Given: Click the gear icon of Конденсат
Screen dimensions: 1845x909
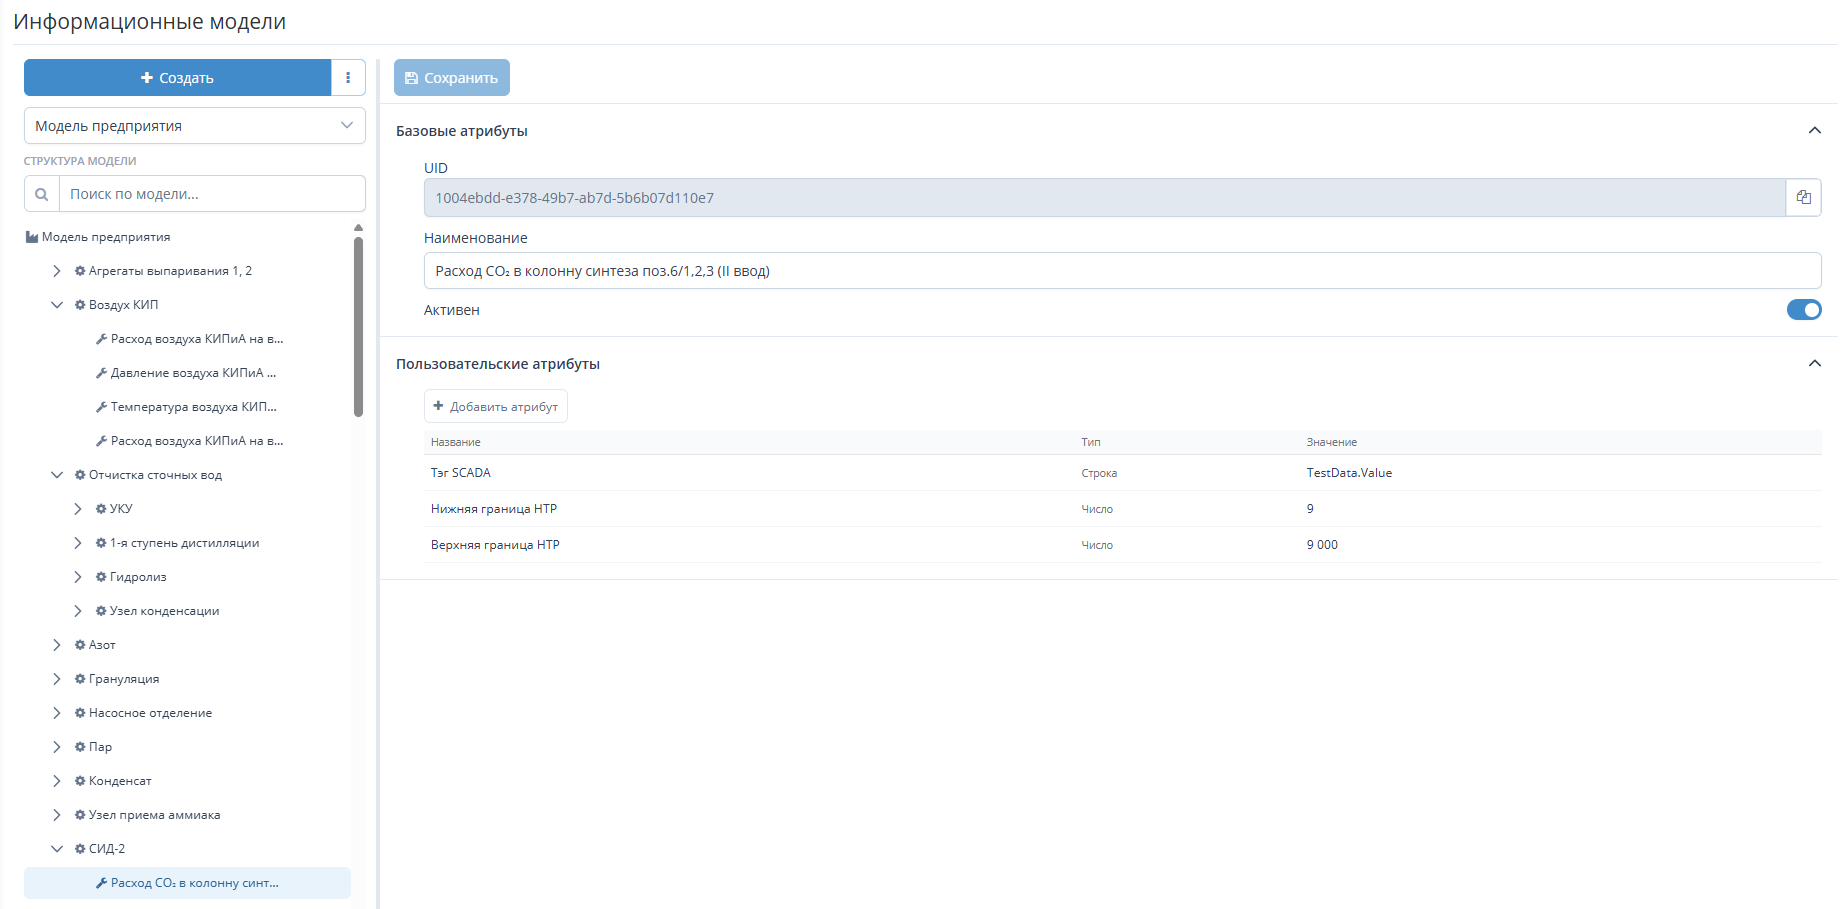Looking at the screenshot, I should [x=80, y=781].
